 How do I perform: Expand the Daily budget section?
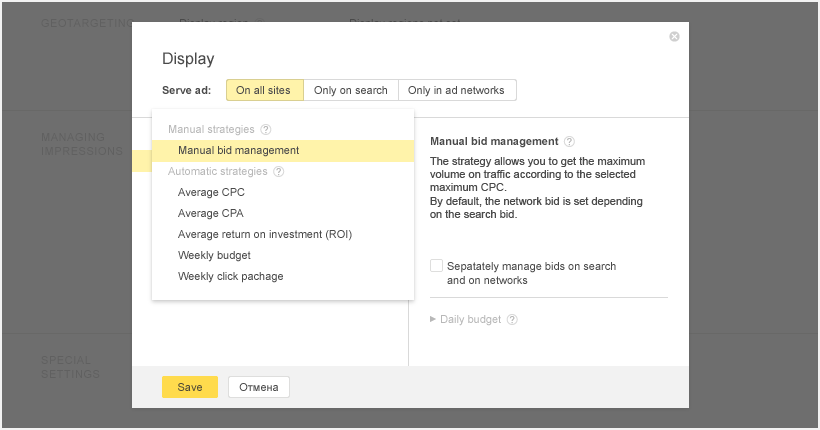(x=432, y=319)
